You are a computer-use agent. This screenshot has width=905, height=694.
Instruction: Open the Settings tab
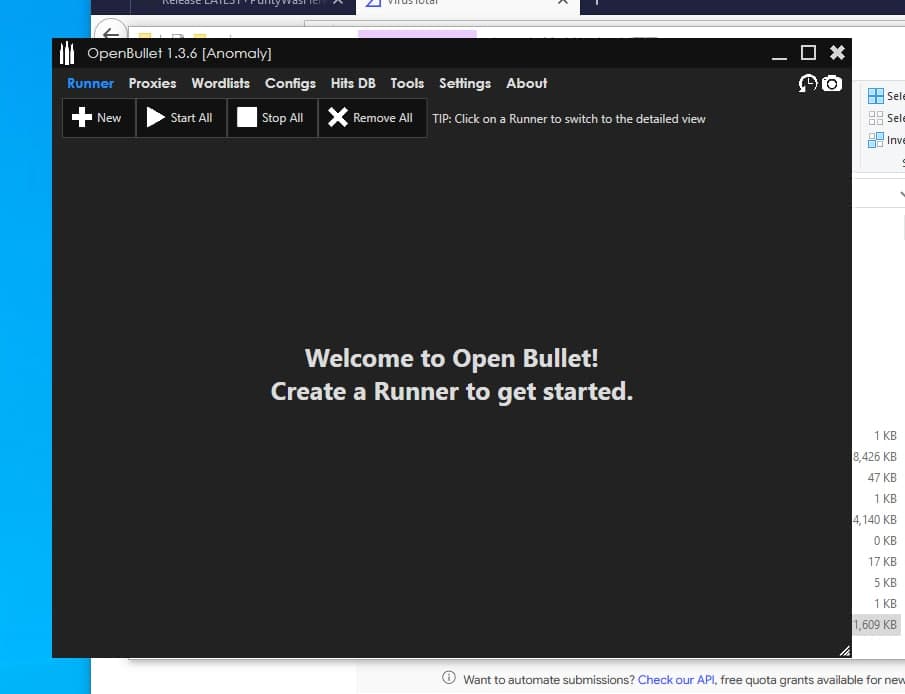click(x=465, y=83)
